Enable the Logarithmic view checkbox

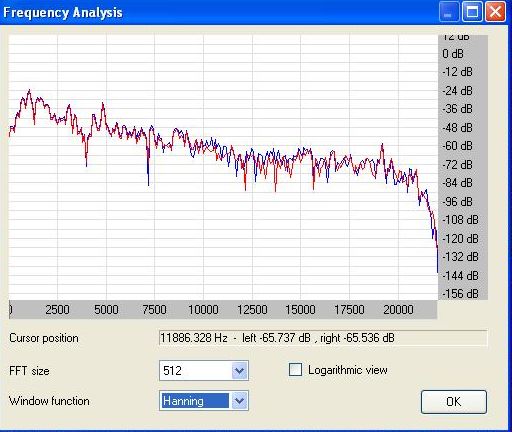tap(295, 370)
